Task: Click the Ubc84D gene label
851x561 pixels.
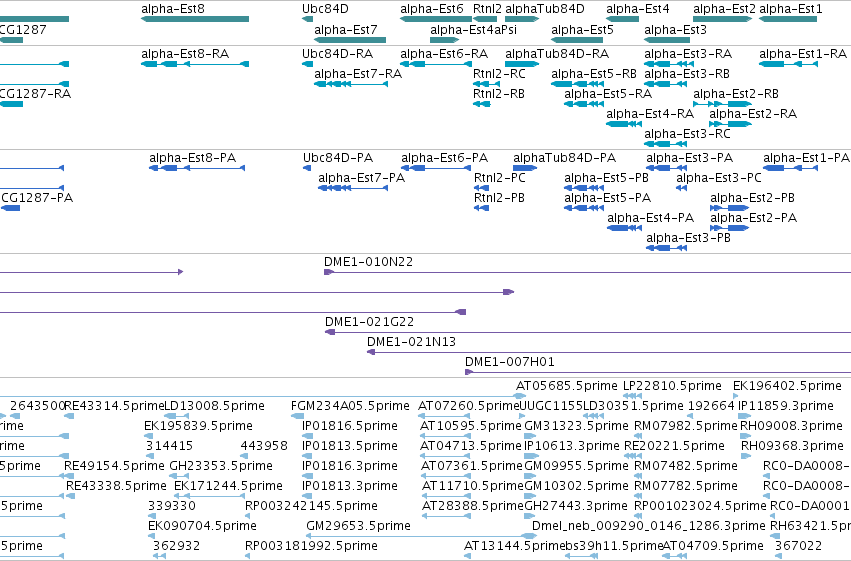Action: pyautogui.click(x=325, y=9)
